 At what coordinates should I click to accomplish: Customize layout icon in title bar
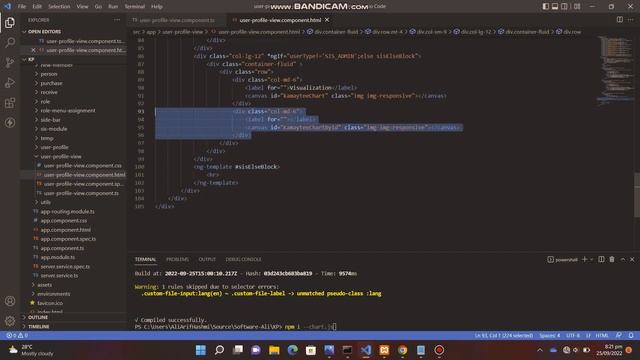[577, 7]
